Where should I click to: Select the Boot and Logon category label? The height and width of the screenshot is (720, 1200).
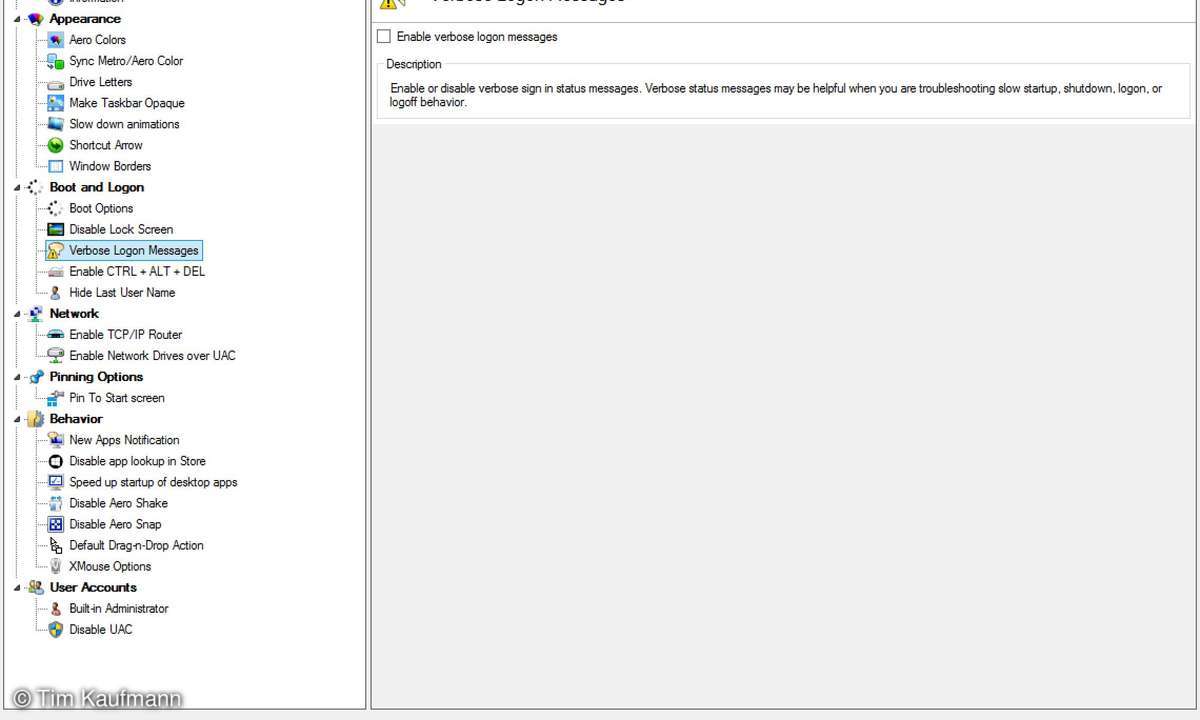tap(97, 187)
